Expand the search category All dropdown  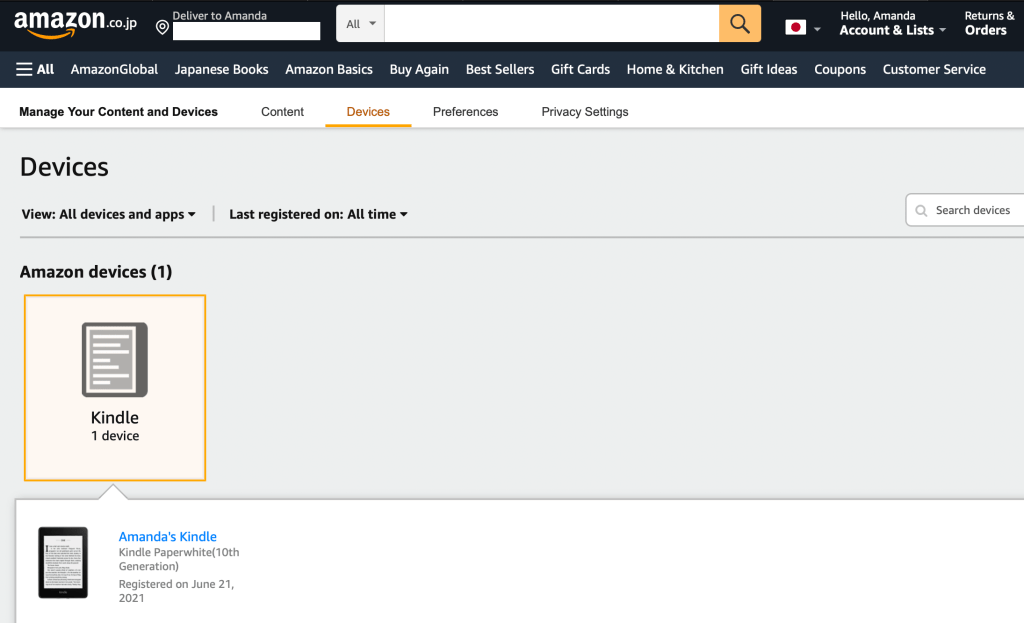(x=360, y=24)
